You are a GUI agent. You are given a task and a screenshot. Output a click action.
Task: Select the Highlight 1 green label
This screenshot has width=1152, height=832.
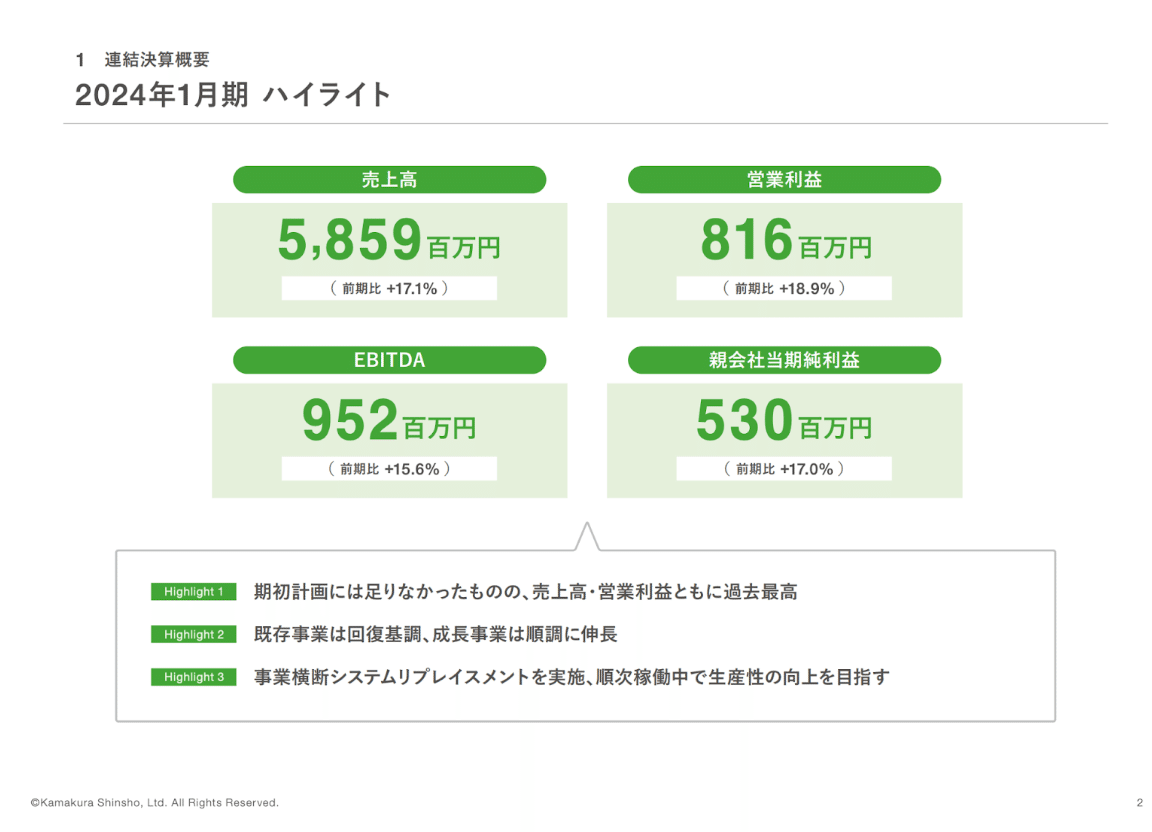point(192,591)
